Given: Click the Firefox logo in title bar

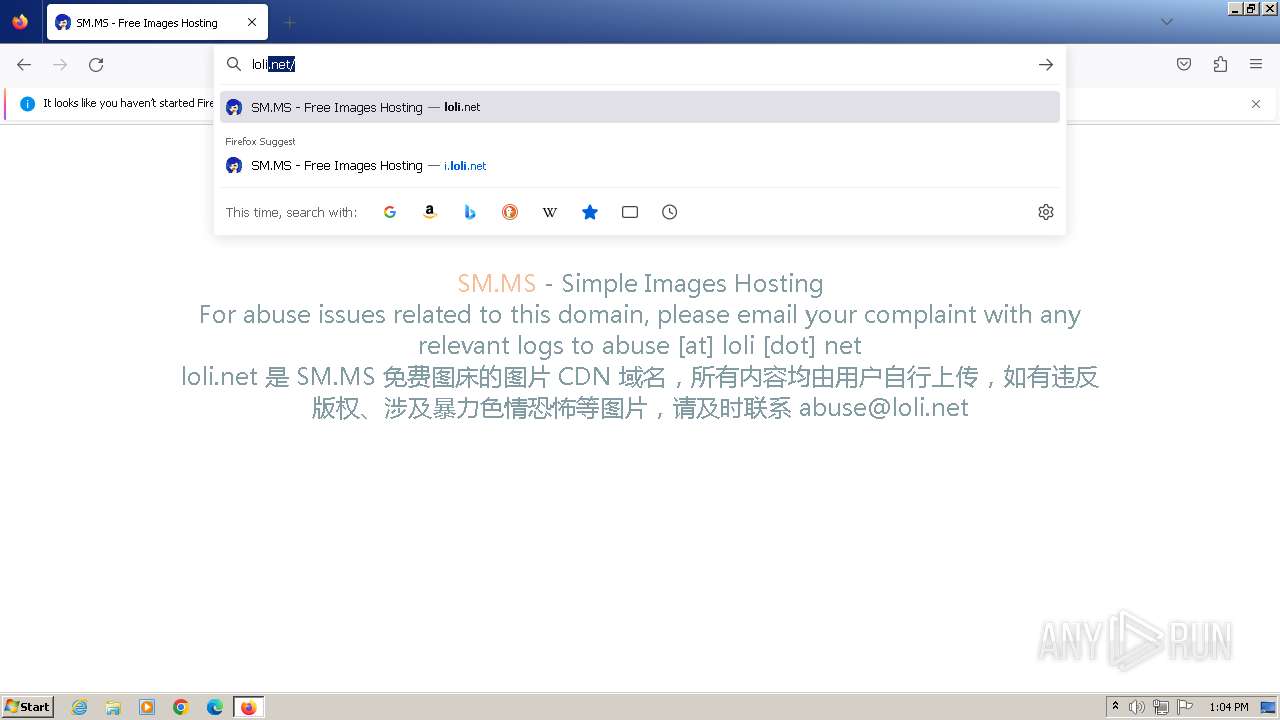Looking at the screenshot, I should coord(20,21).
